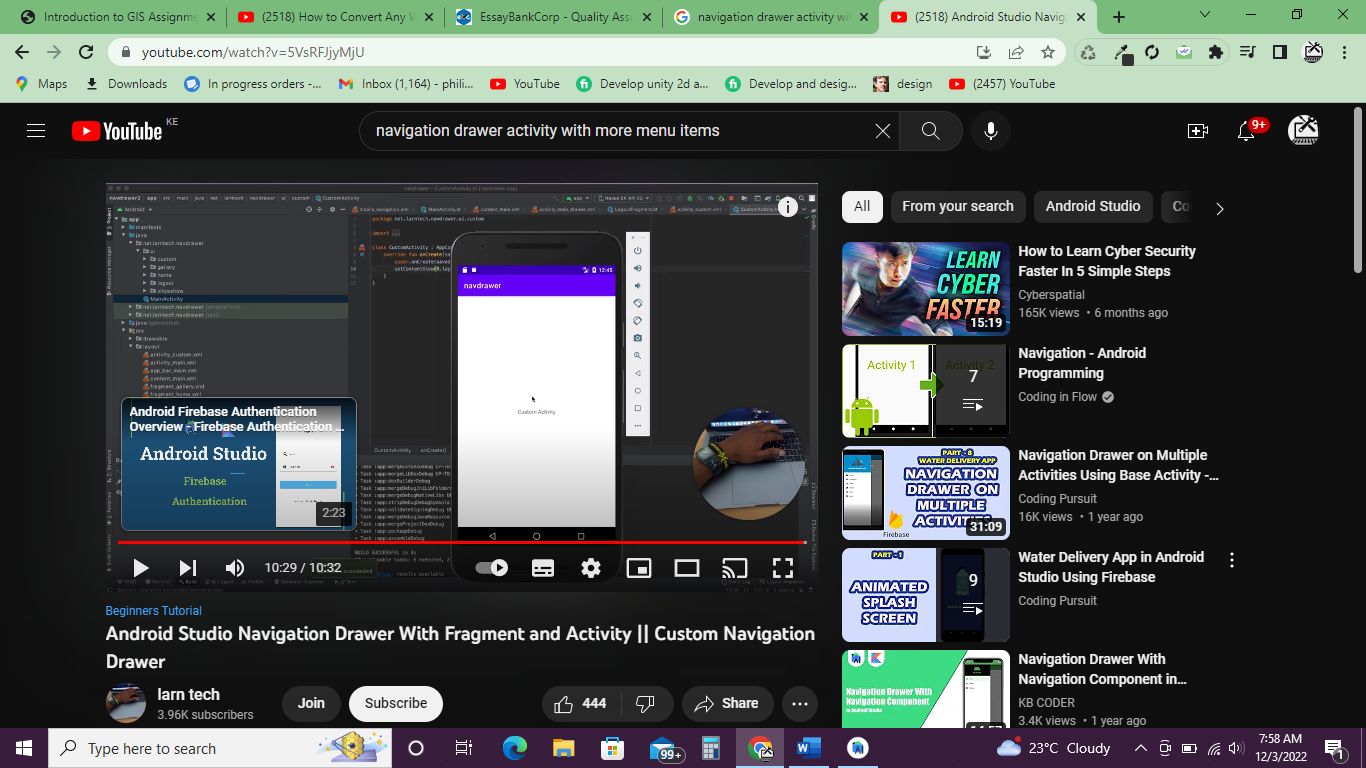Click the Beginners Tutorial link
The width and height of the screenshot is (1366, 768).
click(154, 611)
